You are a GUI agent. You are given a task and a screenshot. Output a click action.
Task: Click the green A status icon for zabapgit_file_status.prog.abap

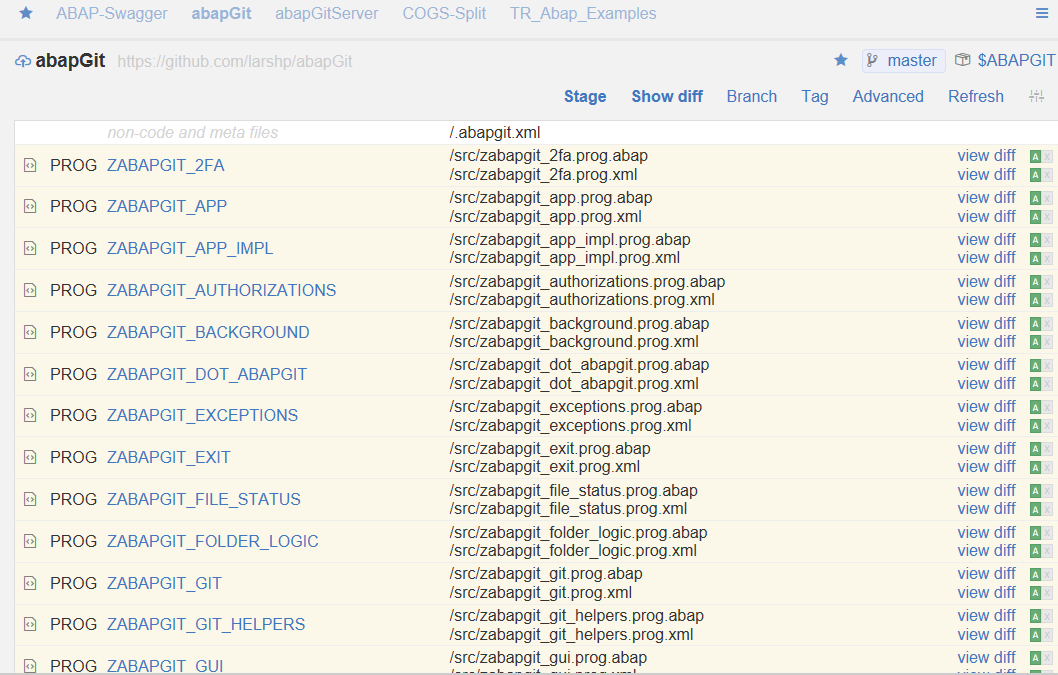1035,491
